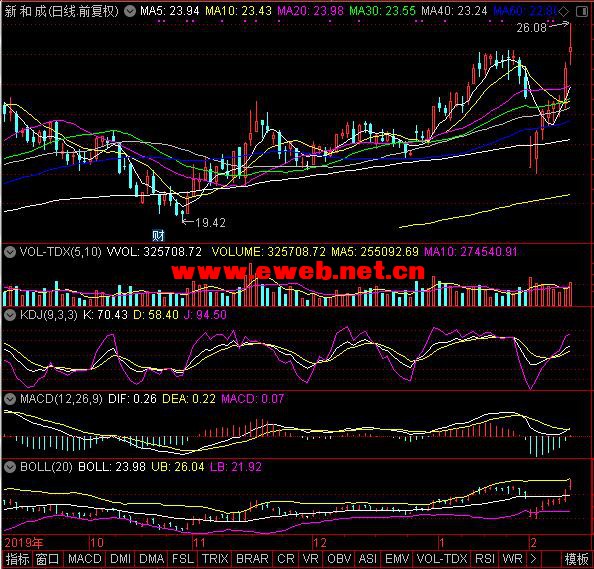594x569 pixels.
Task: Switch to the DMI indicator tab
Action: [x=120, y=559]
